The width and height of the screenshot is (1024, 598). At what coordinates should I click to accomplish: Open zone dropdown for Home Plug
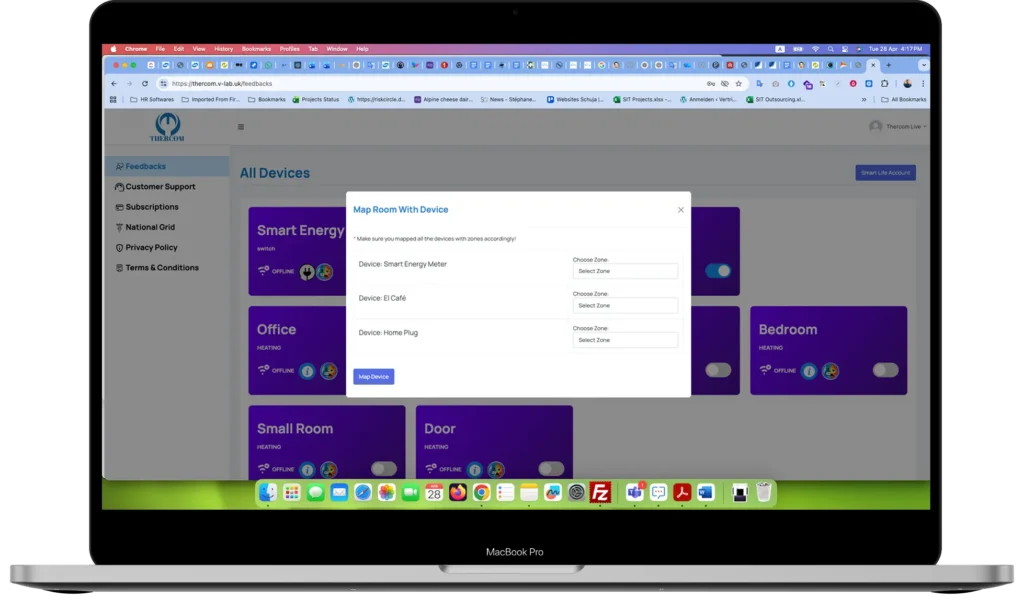click(625, 340)
